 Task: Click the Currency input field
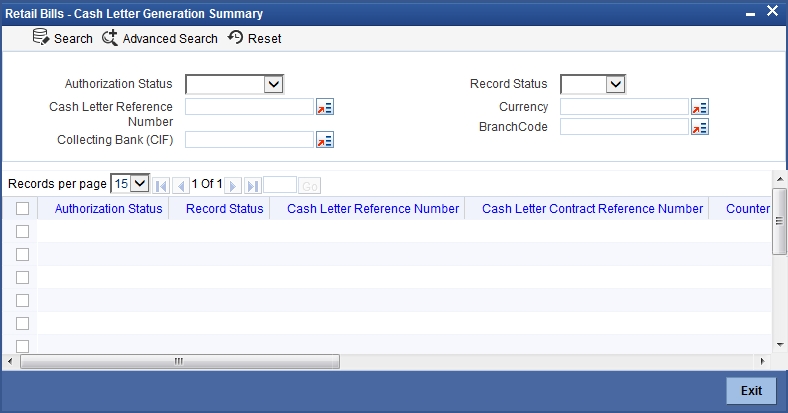coord(625,107)
